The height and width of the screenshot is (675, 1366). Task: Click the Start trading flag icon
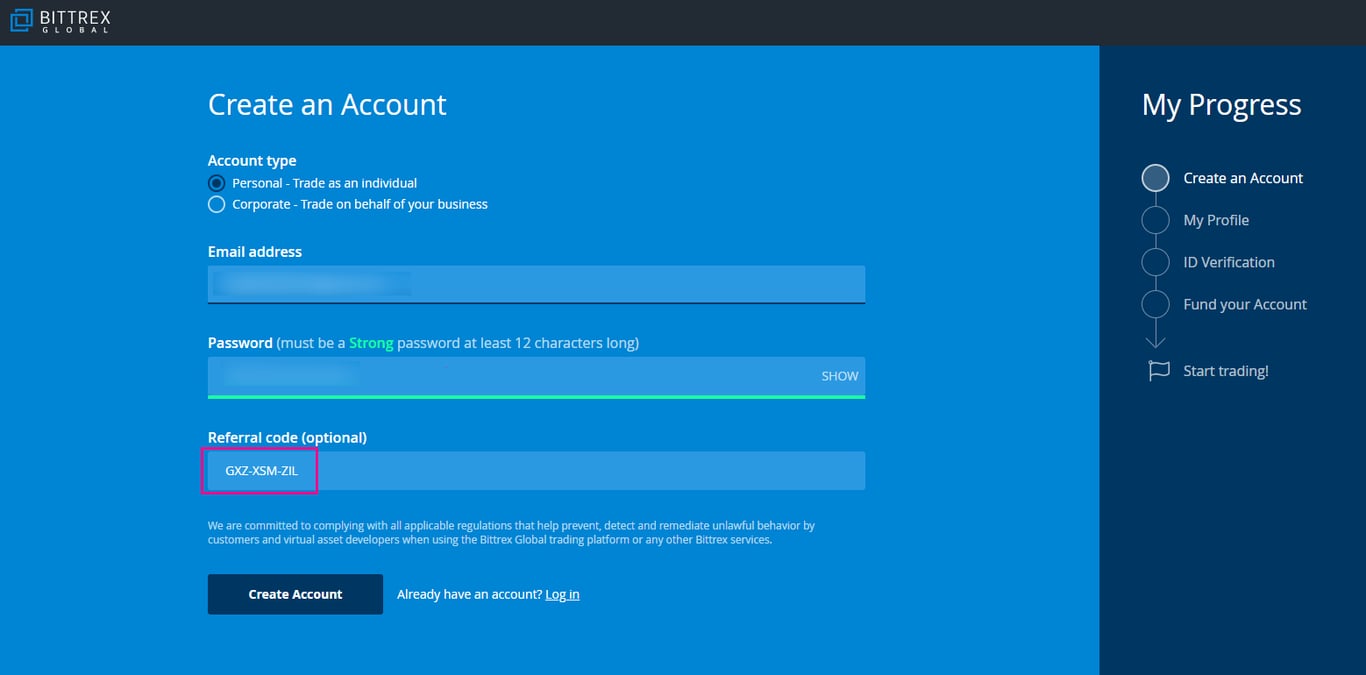[1157, 370]
